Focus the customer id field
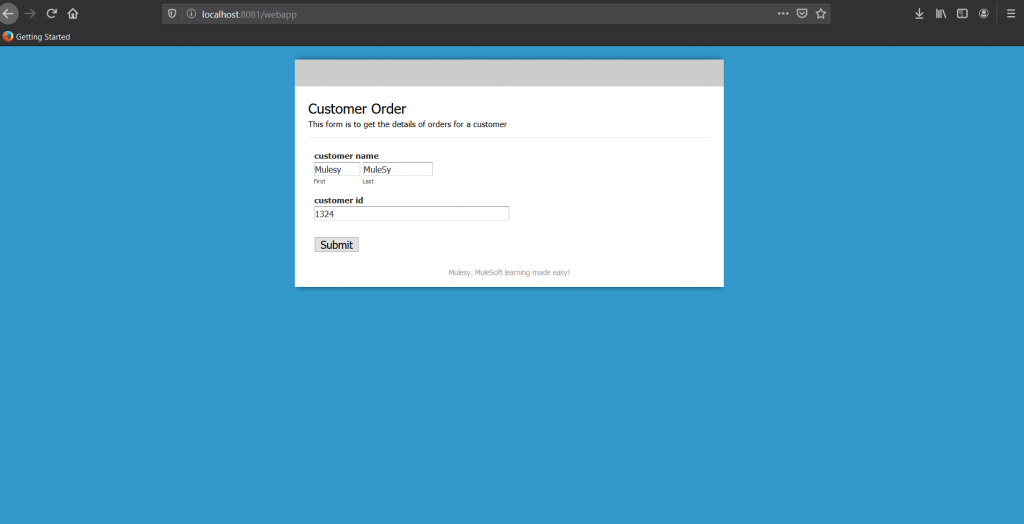This screenshot has height=524, width=1024. [411, 214]
